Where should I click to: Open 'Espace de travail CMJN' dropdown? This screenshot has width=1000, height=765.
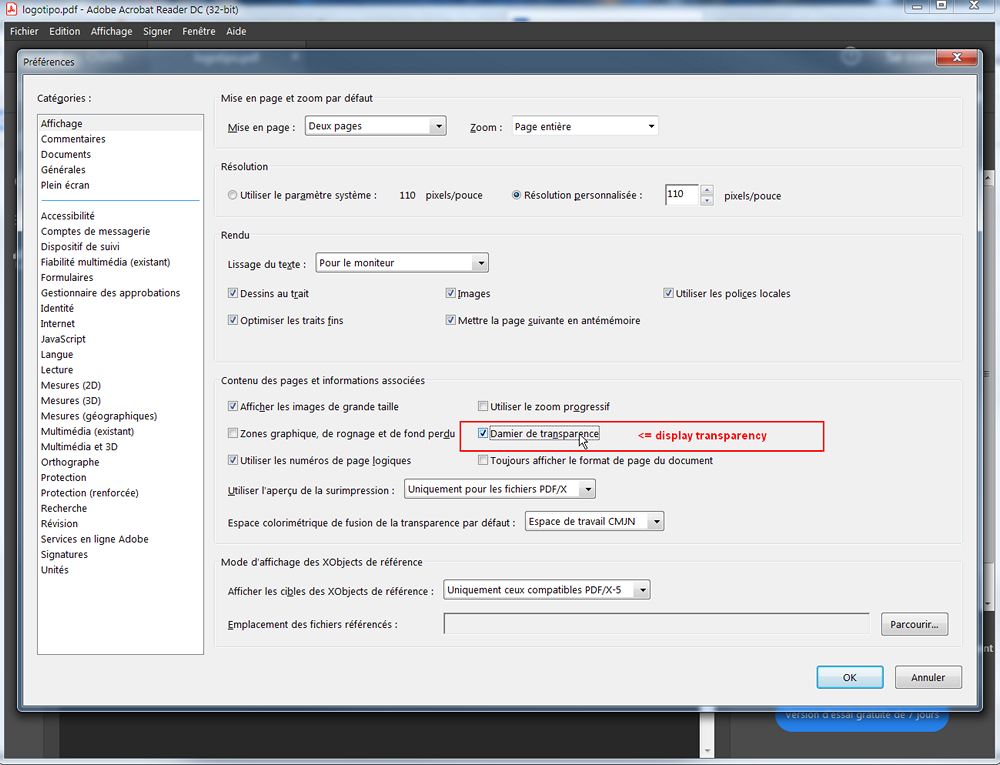[594, 521]
